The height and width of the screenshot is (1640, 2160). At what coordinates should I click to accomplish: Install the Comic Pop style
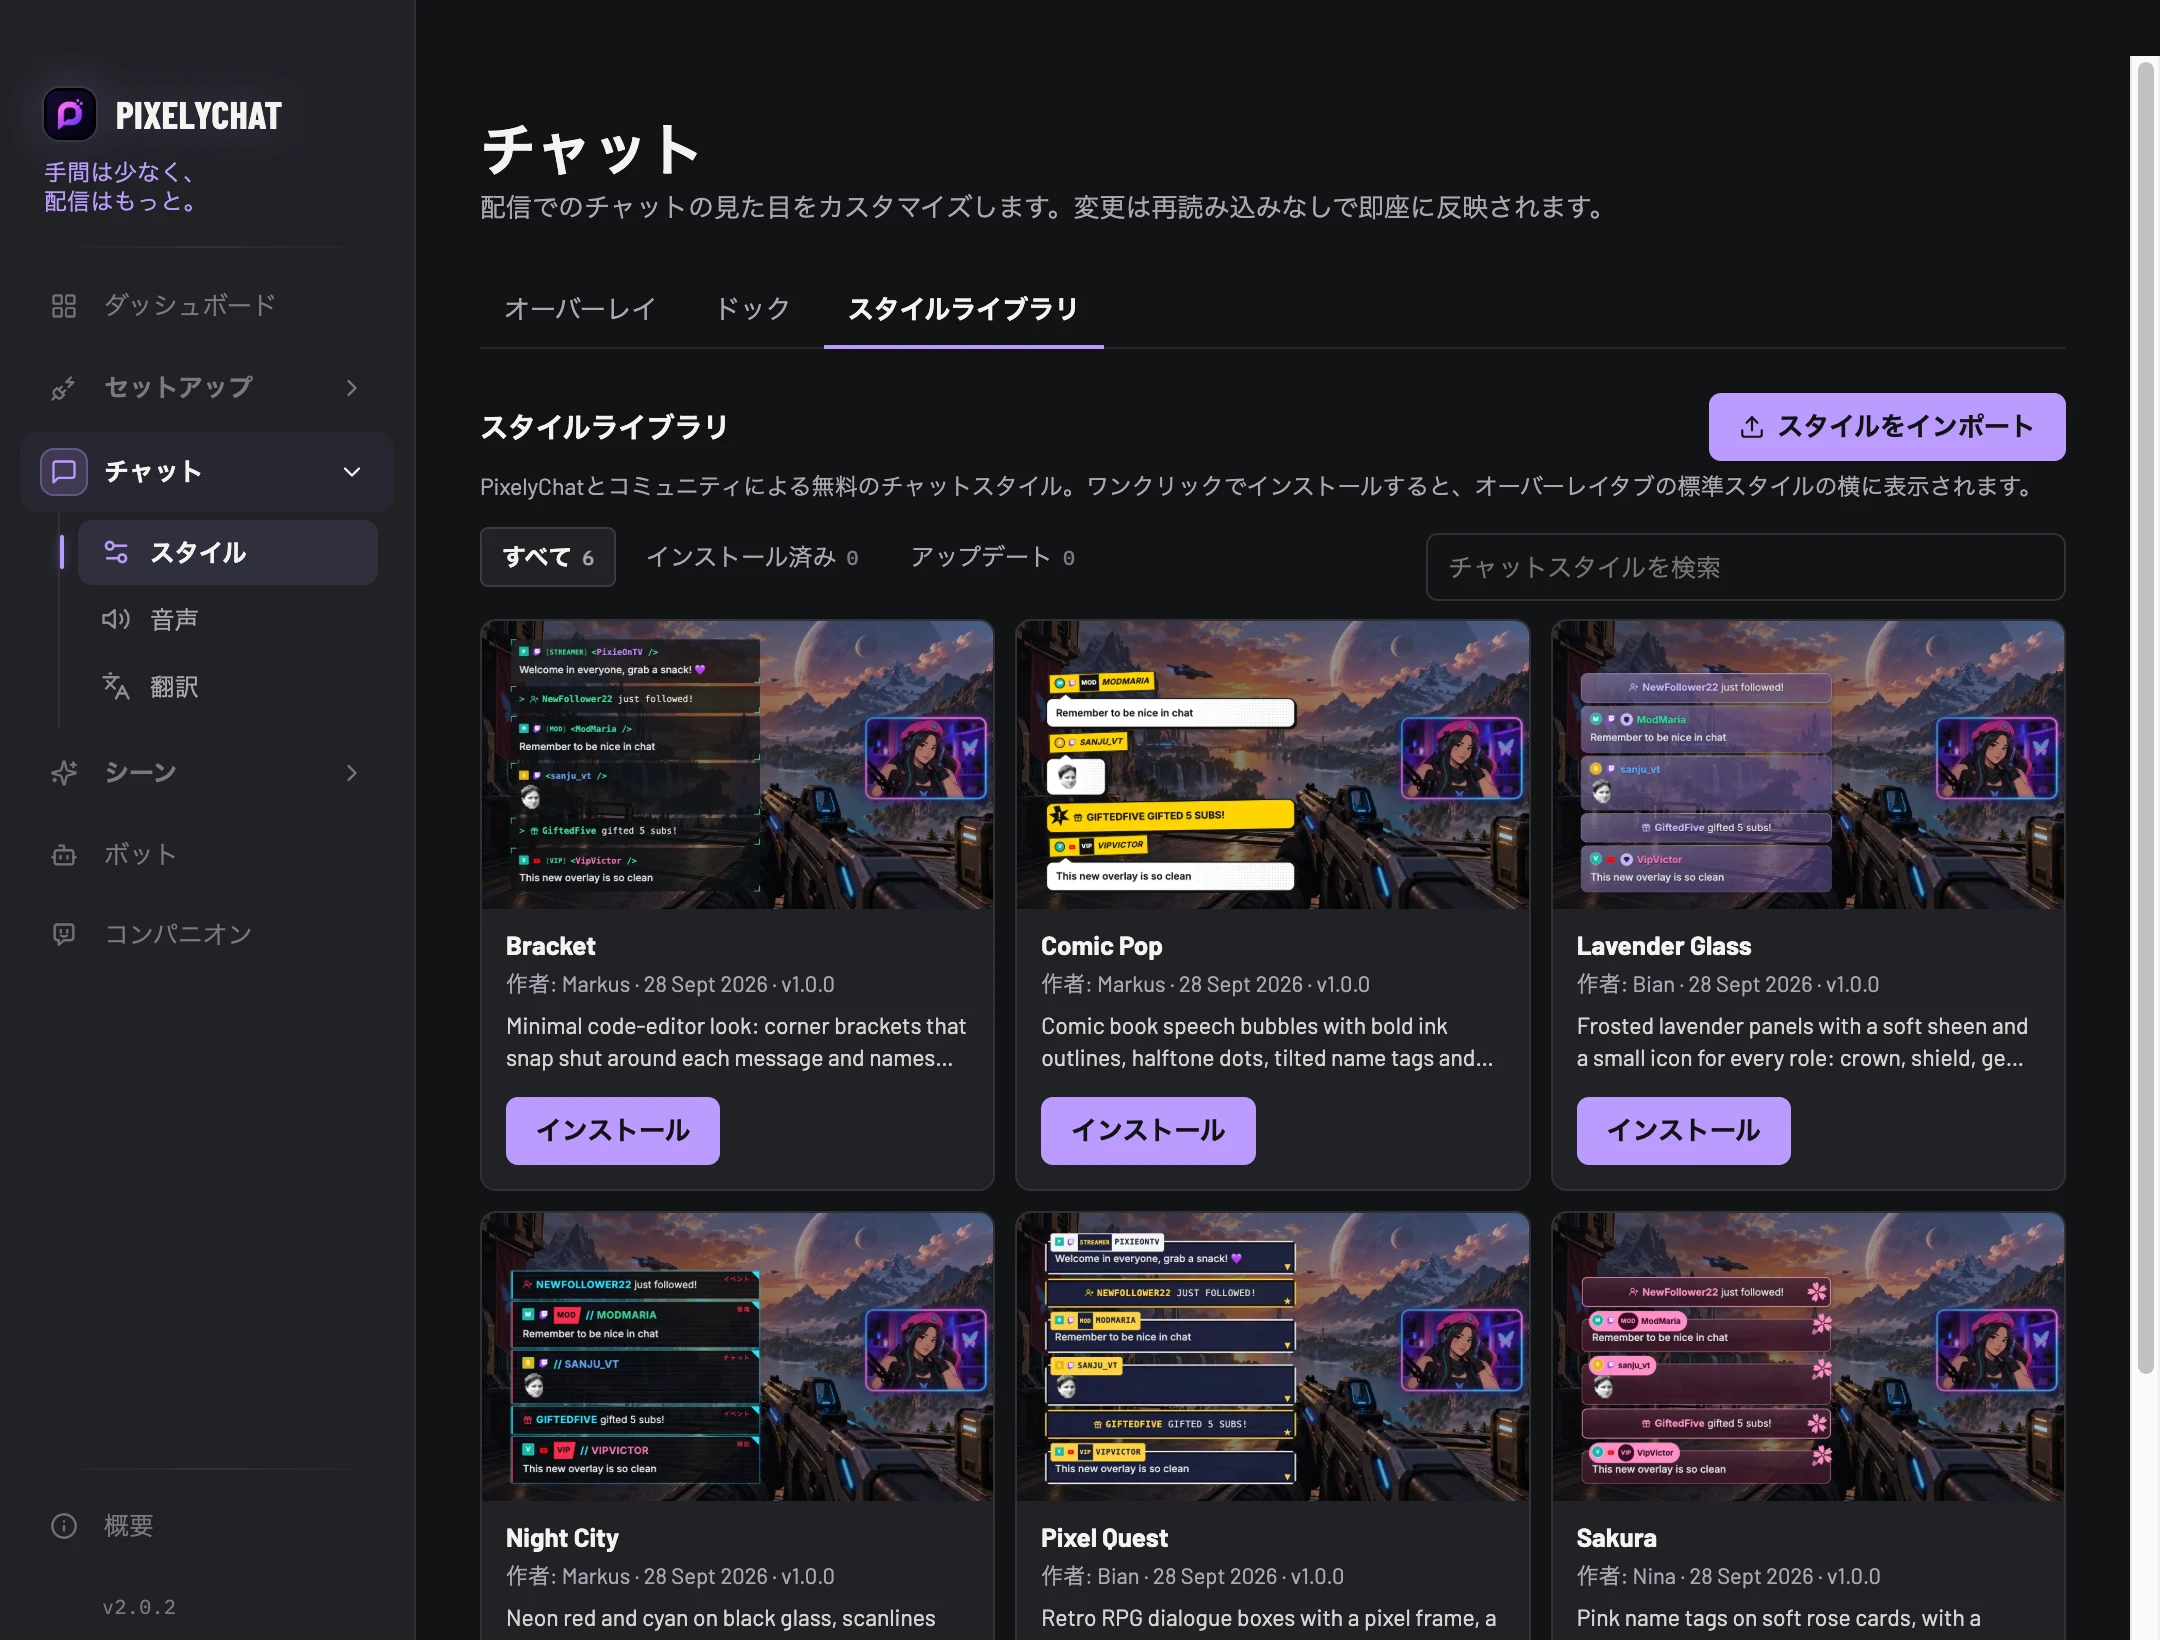point(1148,1131)
